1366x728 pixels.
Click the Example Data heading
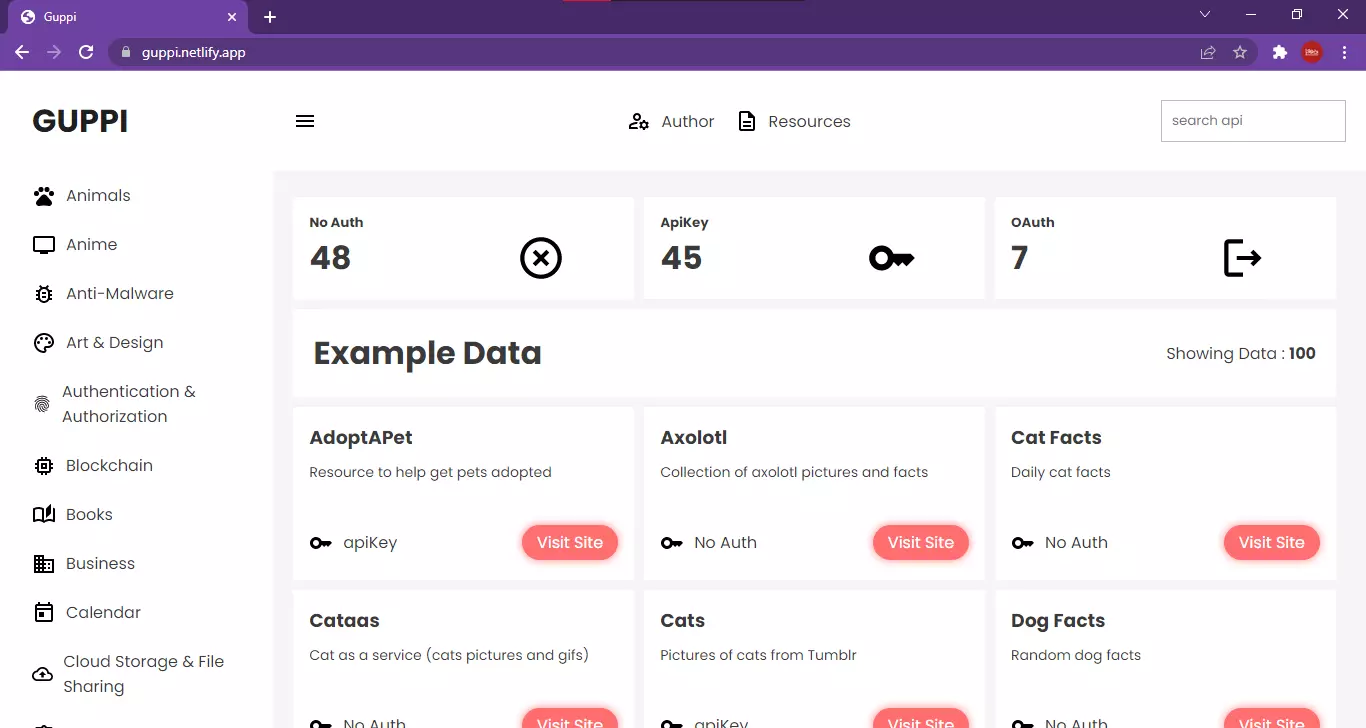click(x=427, y=353)
